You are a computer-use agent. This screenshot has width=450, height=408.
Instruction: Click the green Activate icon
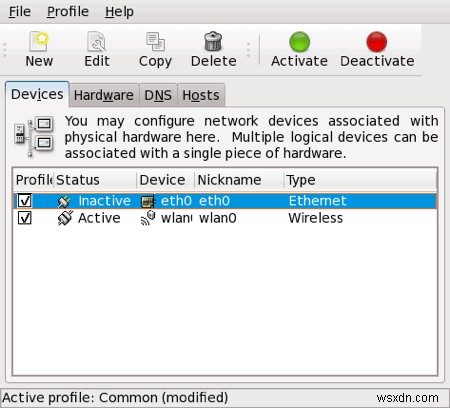(x=299, y=42)
